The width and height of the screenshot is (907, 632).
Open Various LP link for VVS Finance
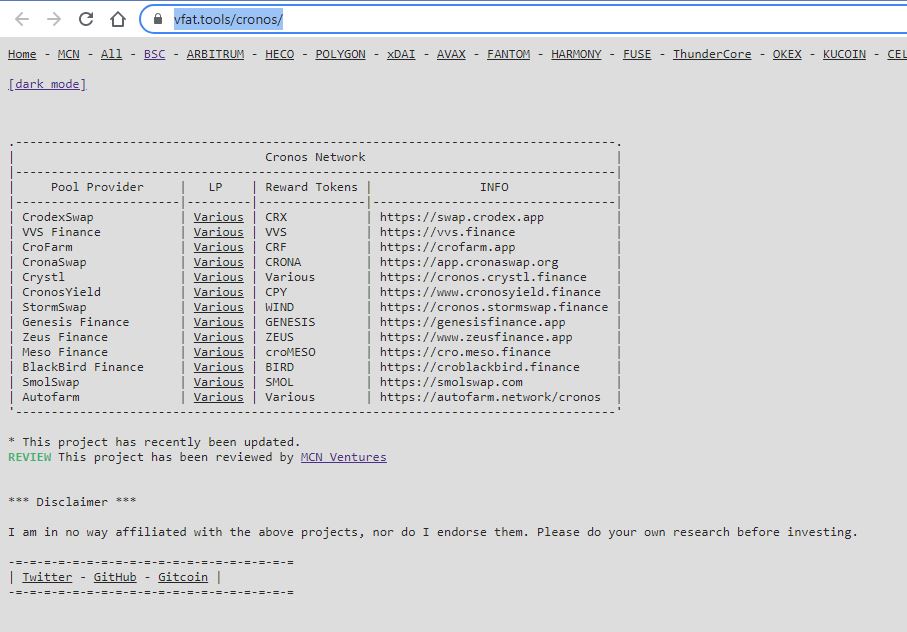pyautogui.click(x=219, y=232)
